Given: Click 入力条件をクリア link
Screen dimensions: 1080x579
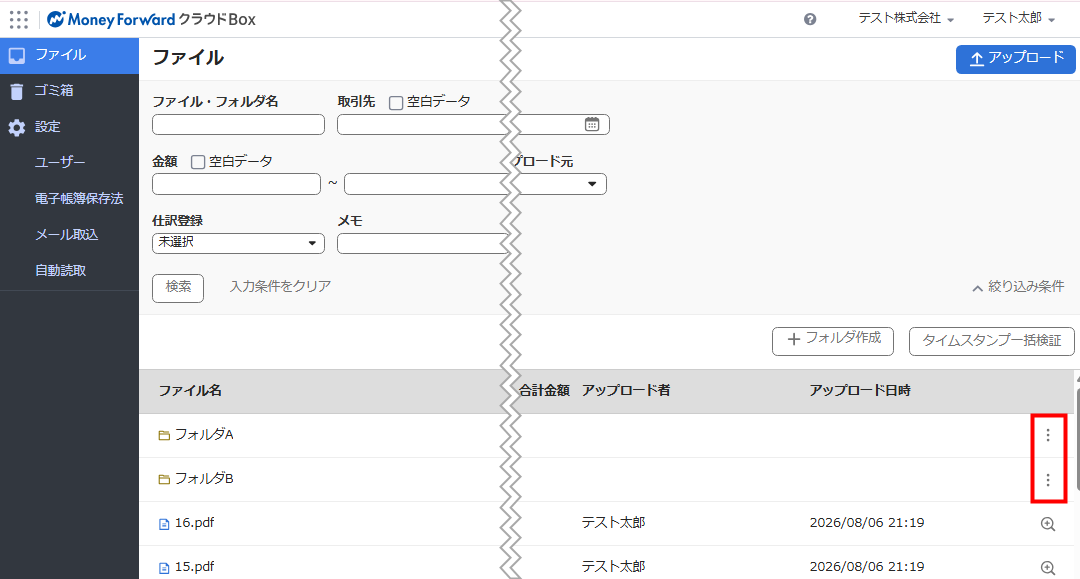Looking at the screenshot, I should pos(280,286).
